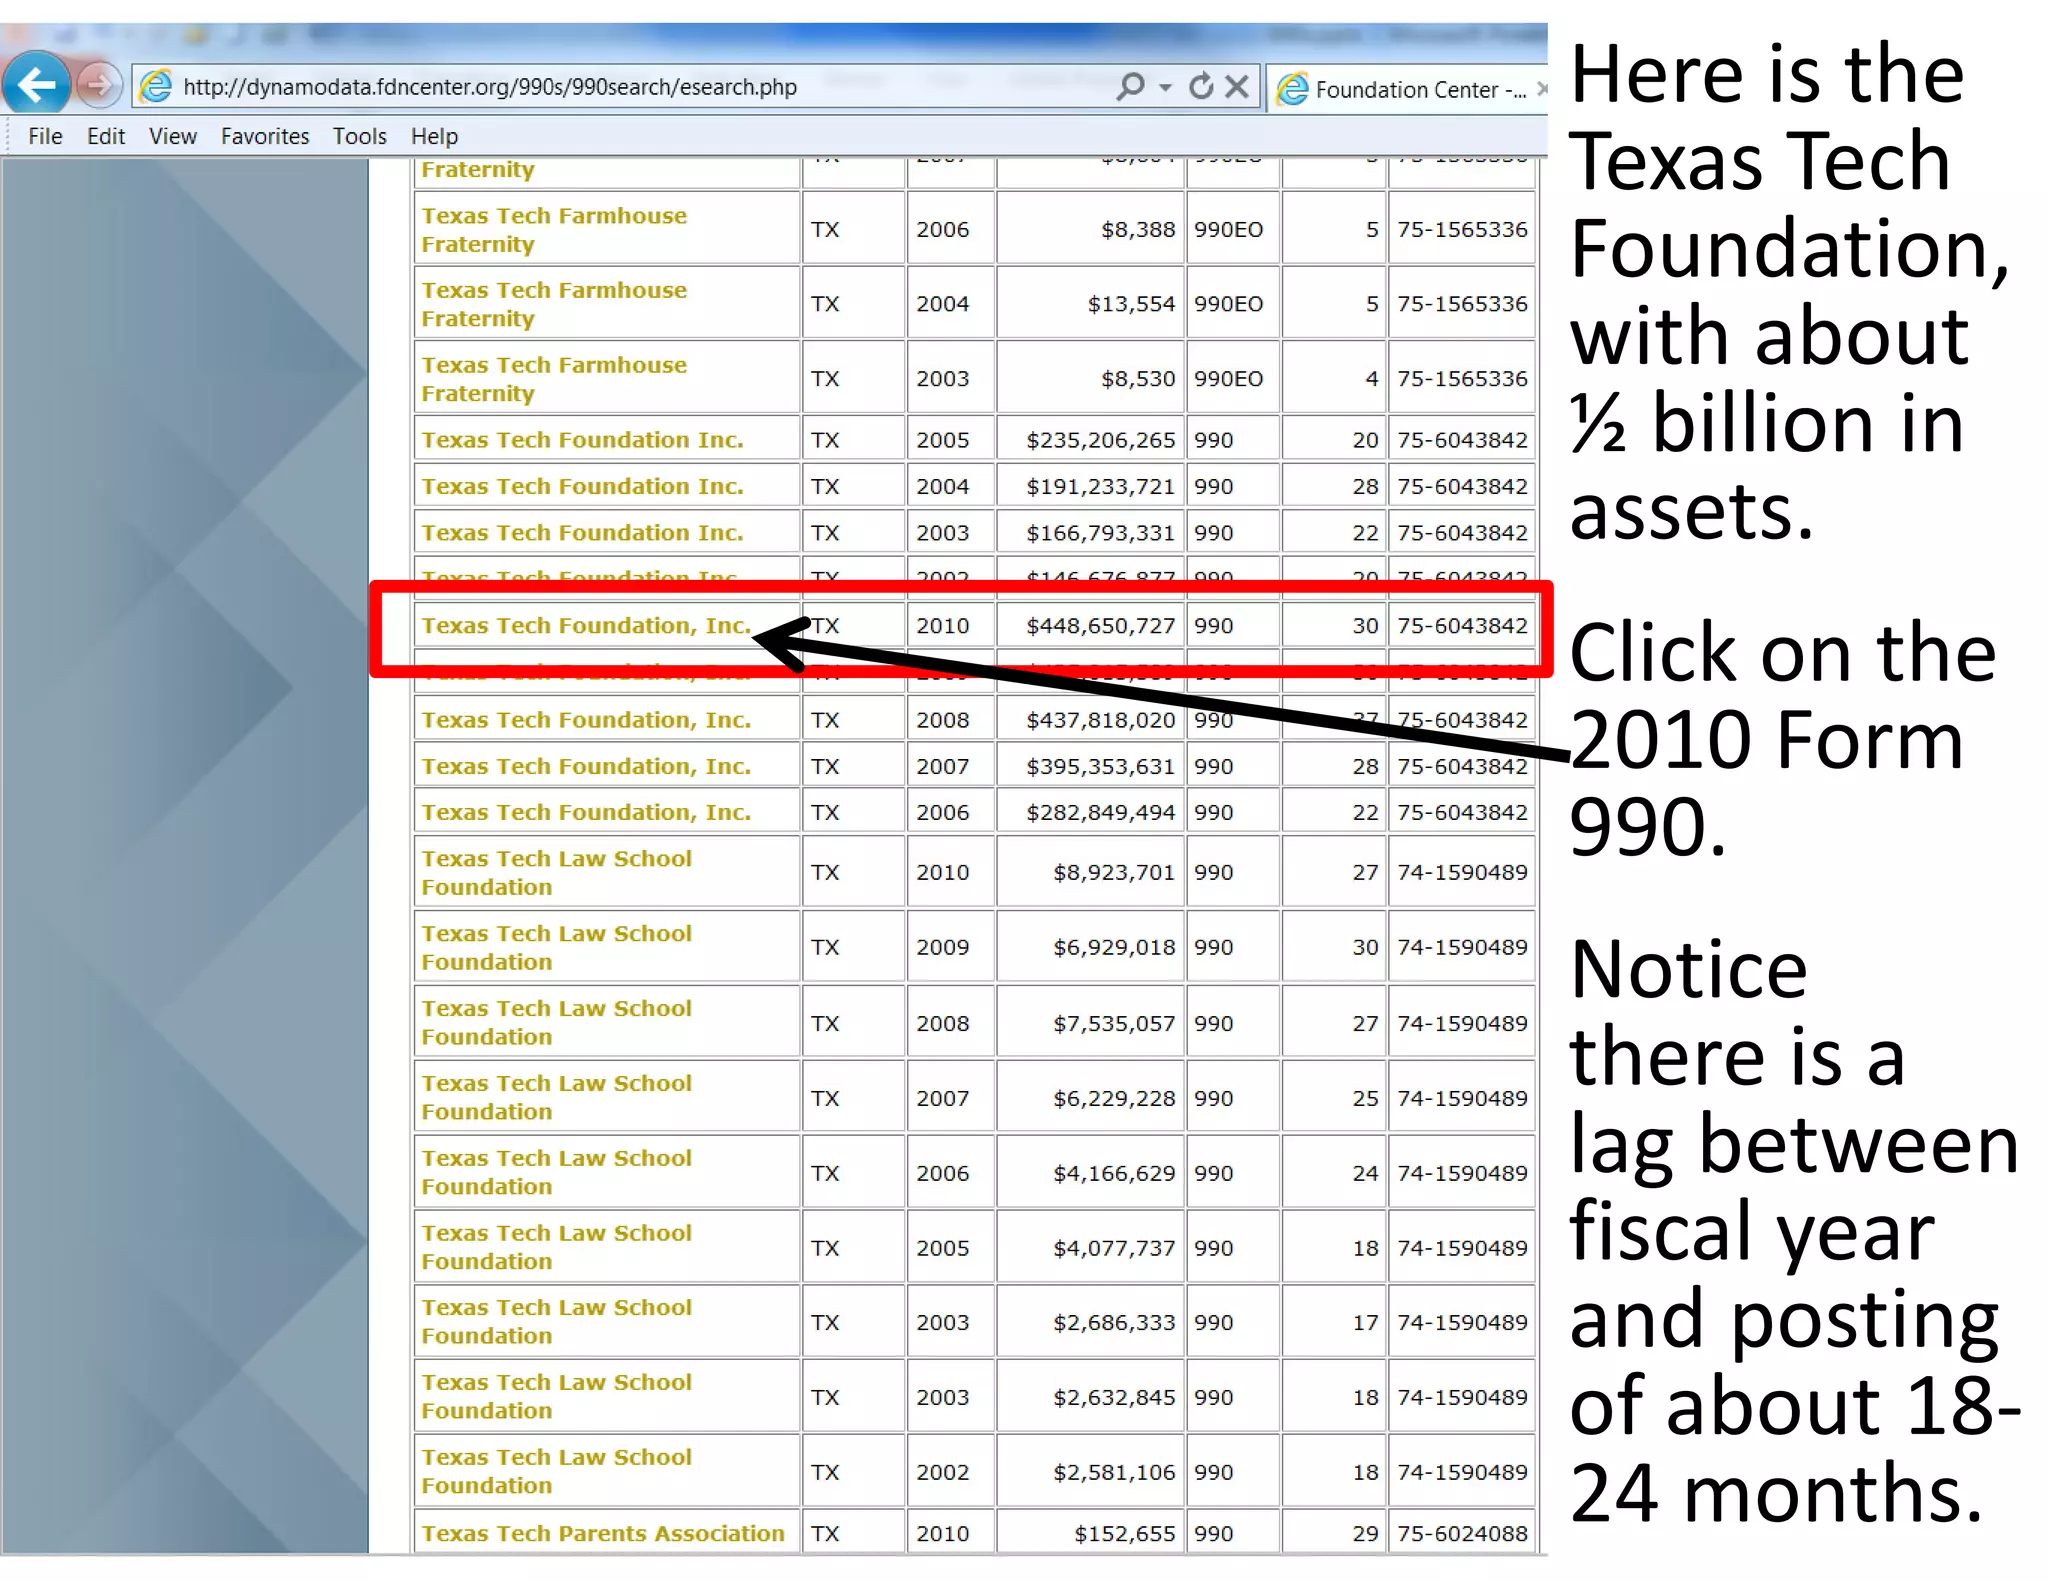The height and width of the screenshot is (1582, 2048).
Task: Open the Edit menu
Action: click(106, 136)
